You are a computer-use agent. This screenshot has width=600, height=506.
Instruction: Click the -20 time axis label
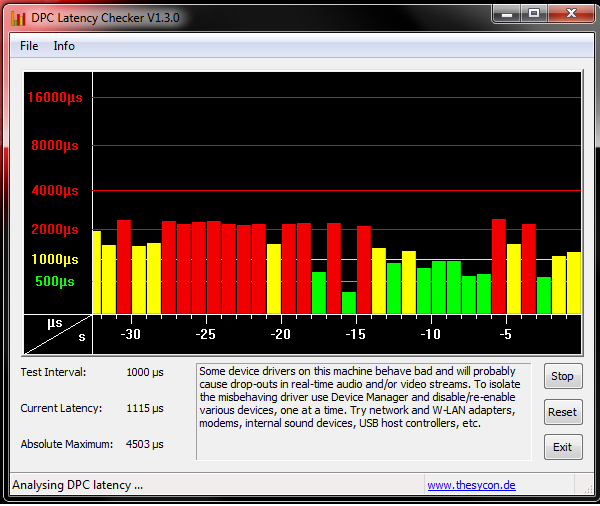[x=280, y=335]
